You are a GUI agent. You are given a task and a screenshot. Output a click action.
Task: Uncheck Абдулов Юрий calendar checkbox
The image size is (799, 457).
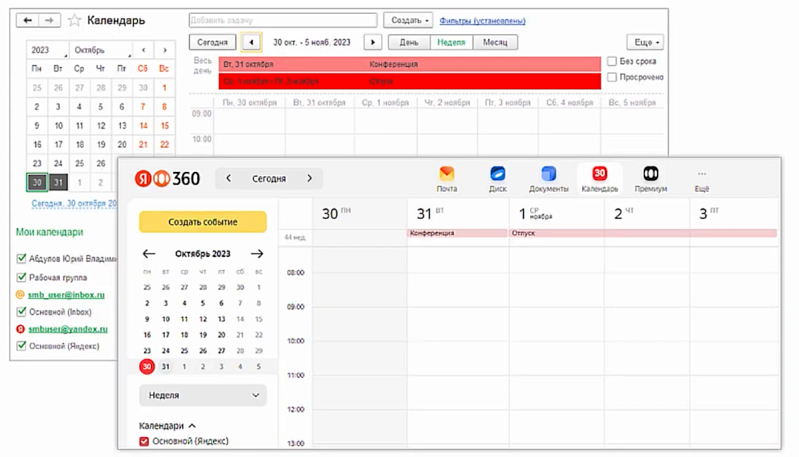point(21,258)
